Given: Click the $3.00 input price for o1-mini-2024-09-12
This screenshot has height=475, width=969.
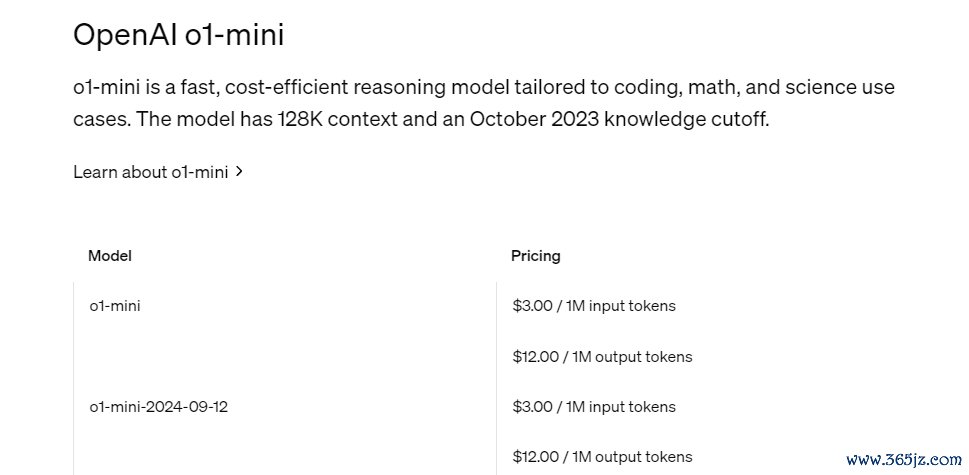Looking at the screenshot, I should (x=594, y=407).
